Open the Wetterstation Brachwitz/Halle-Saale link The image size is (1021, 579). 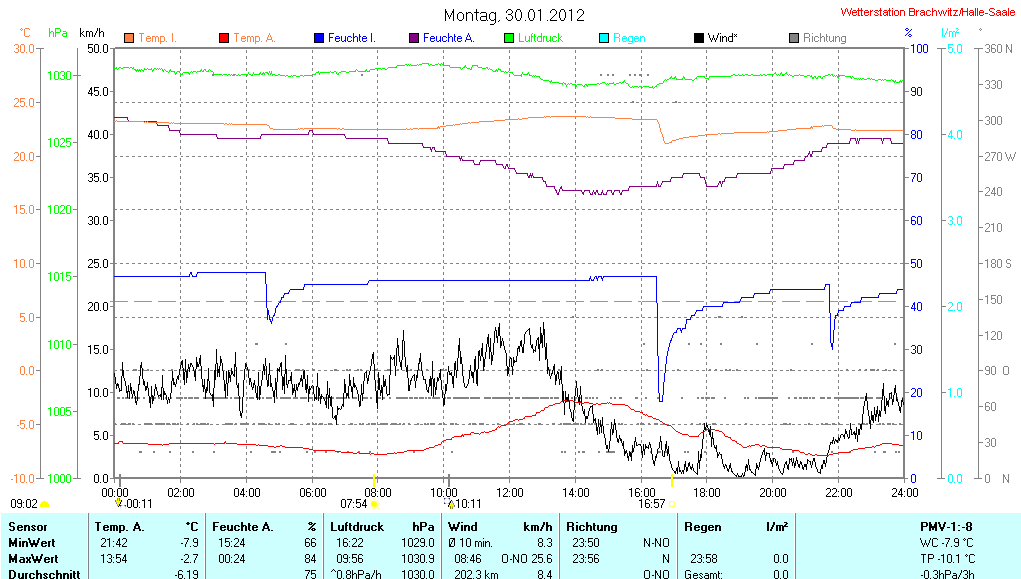[x=927, y=13]
